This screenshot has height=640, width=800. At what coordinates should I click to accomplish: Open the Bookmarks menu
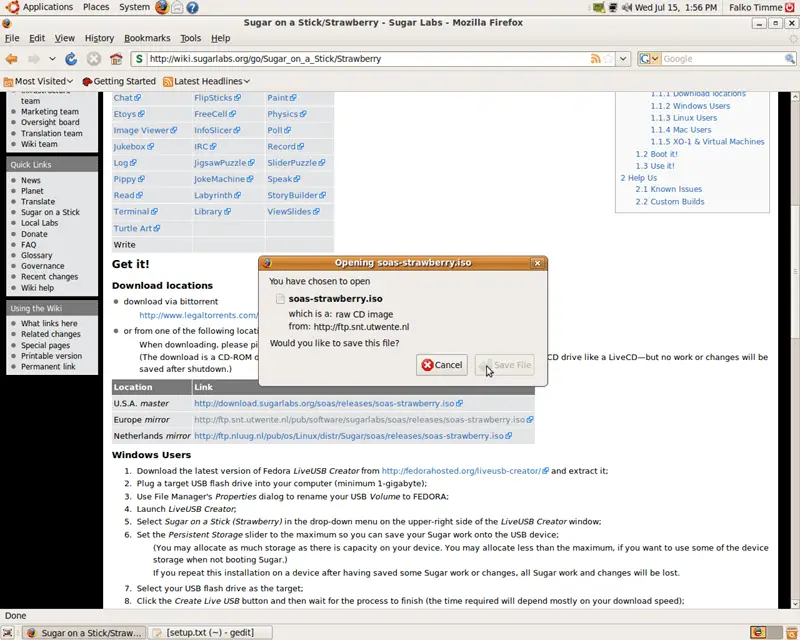click(x=147, y=38)
